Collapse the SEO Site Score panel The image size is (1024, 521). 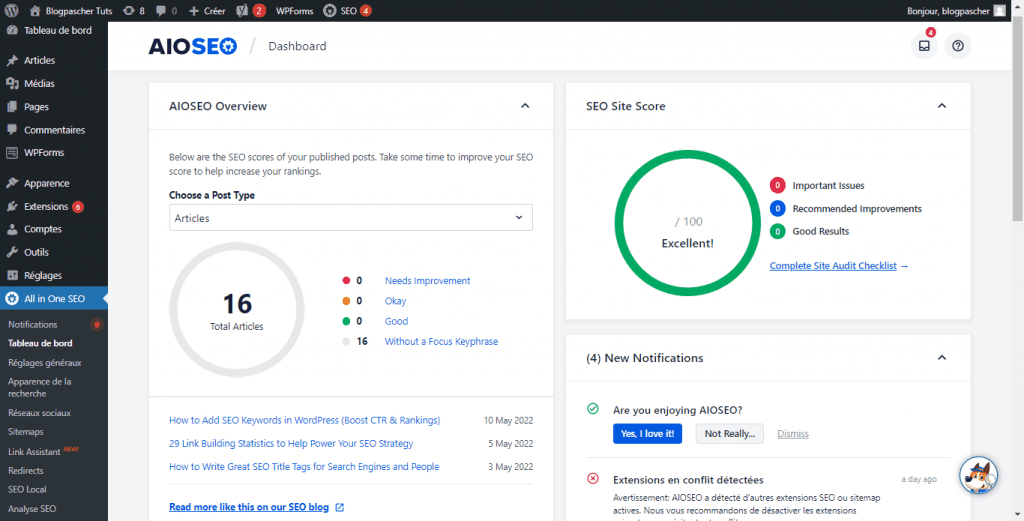pyautogui.click(x=942, y=106)
